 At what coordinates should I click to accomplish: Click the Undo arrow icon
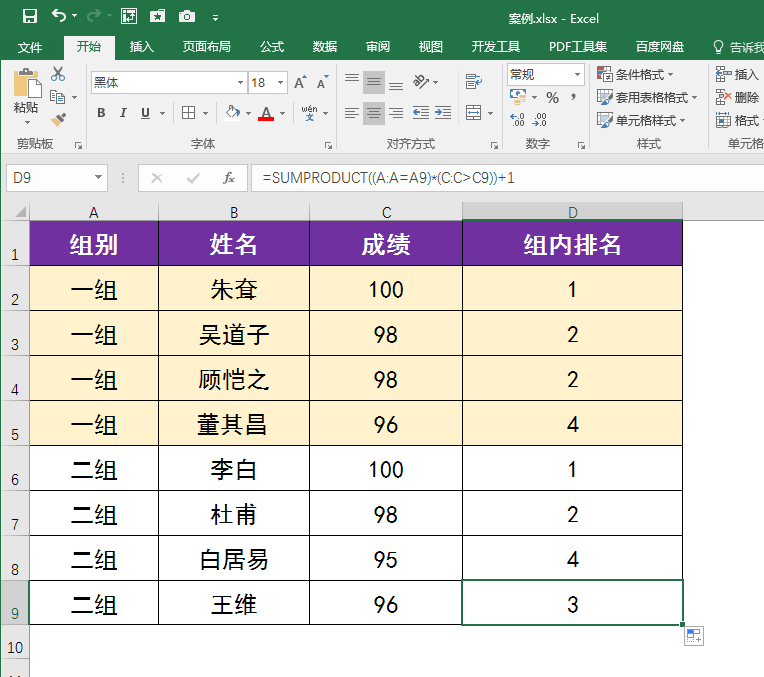[x=59, y=16]
